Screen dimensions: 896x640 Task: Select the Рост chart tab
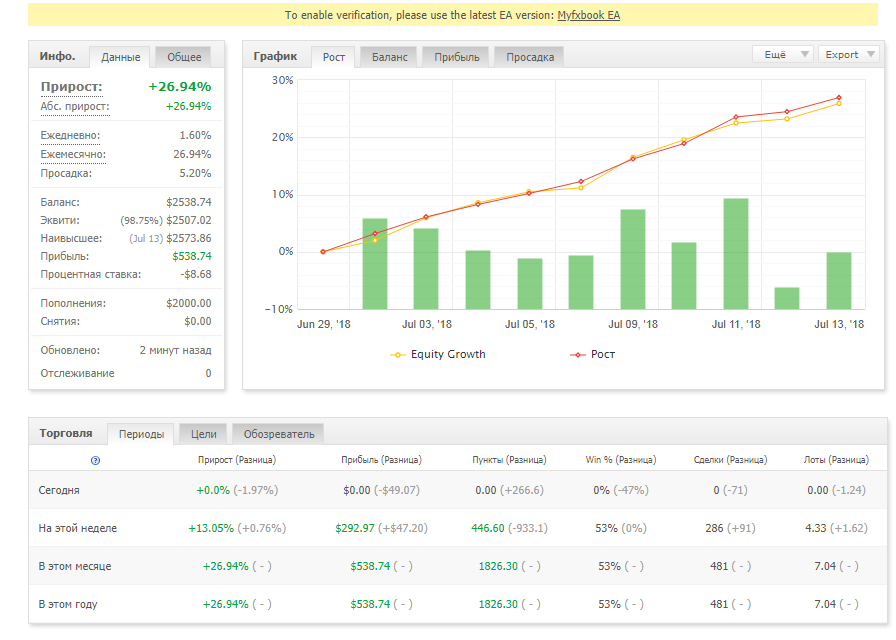(334, 57)
